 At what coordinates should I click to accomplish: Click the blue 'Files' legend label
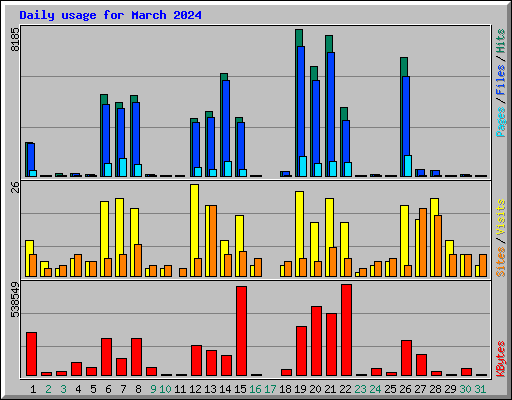(x=501, y=79)
